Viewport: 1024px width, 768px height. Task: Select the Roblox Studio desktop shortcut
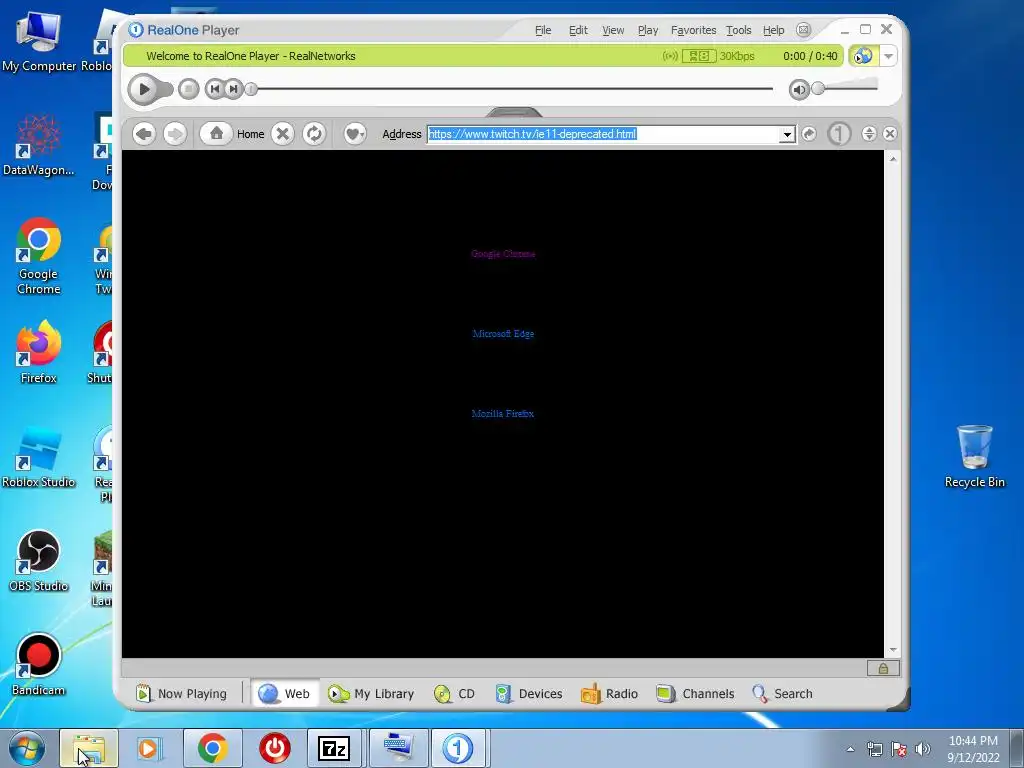(39, 458)
